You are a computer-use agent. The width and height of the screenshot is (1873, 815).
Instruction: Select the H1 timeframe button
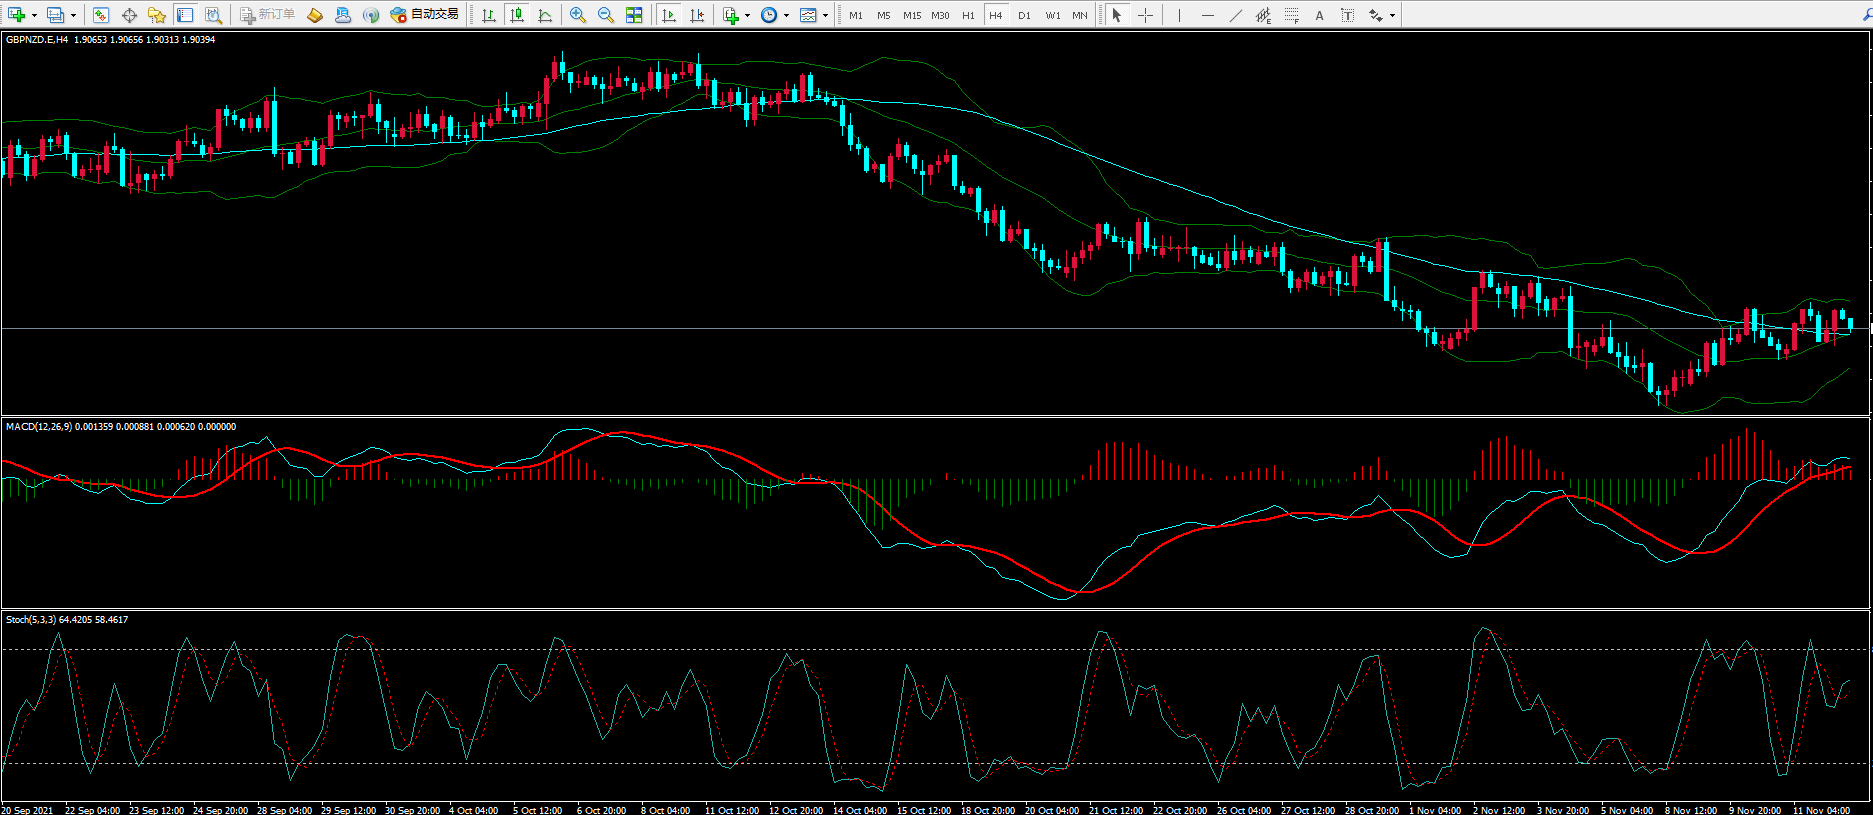pyautogui.click(x=968, y=15)
